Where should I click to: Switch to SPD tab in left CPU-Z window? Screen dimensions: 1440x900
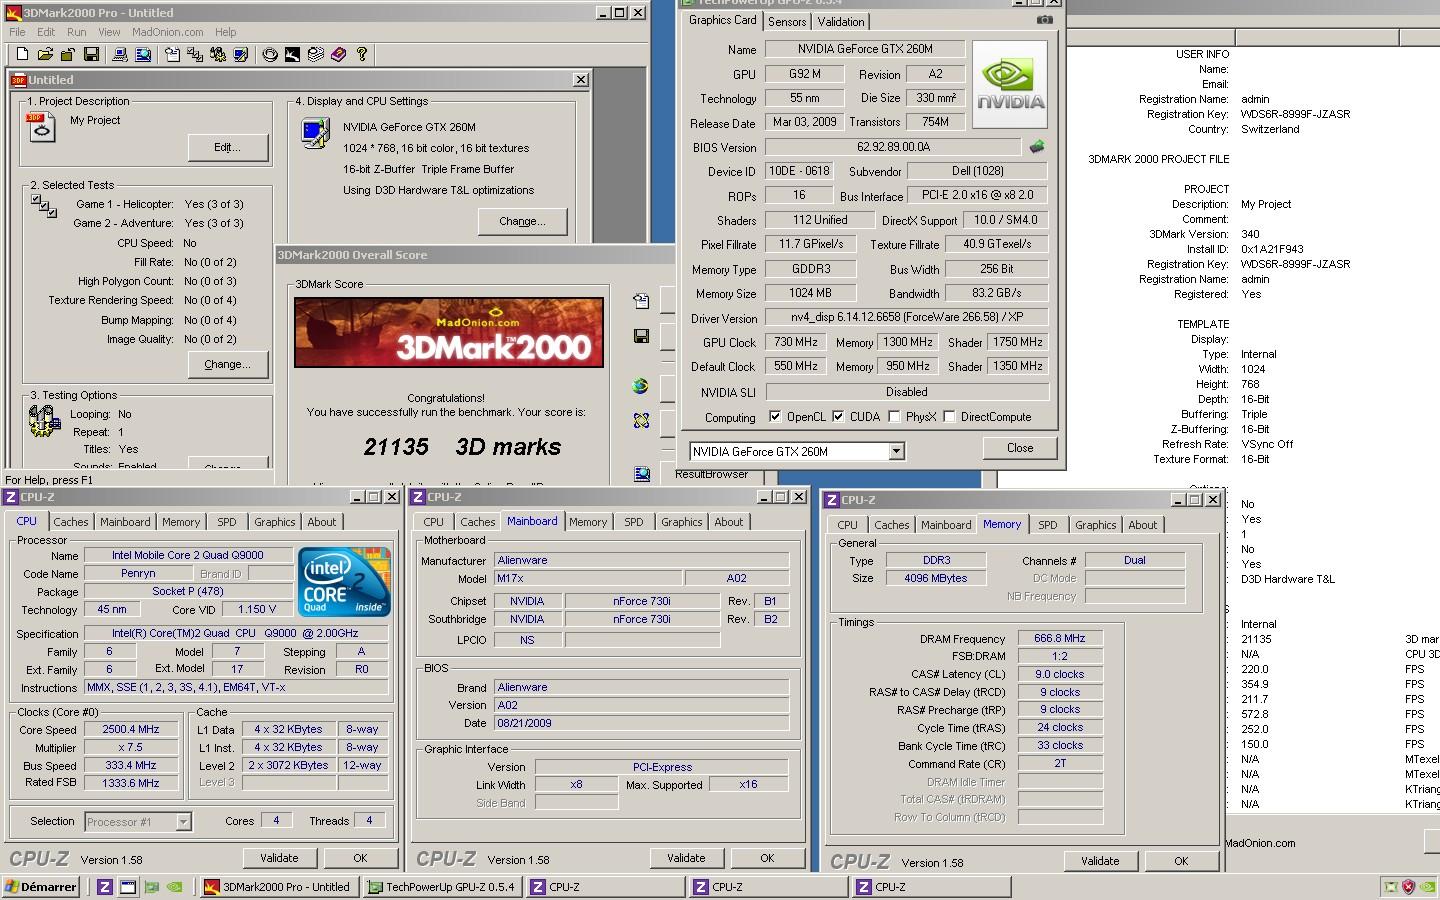pyautogui.click(x=227, y=521)
